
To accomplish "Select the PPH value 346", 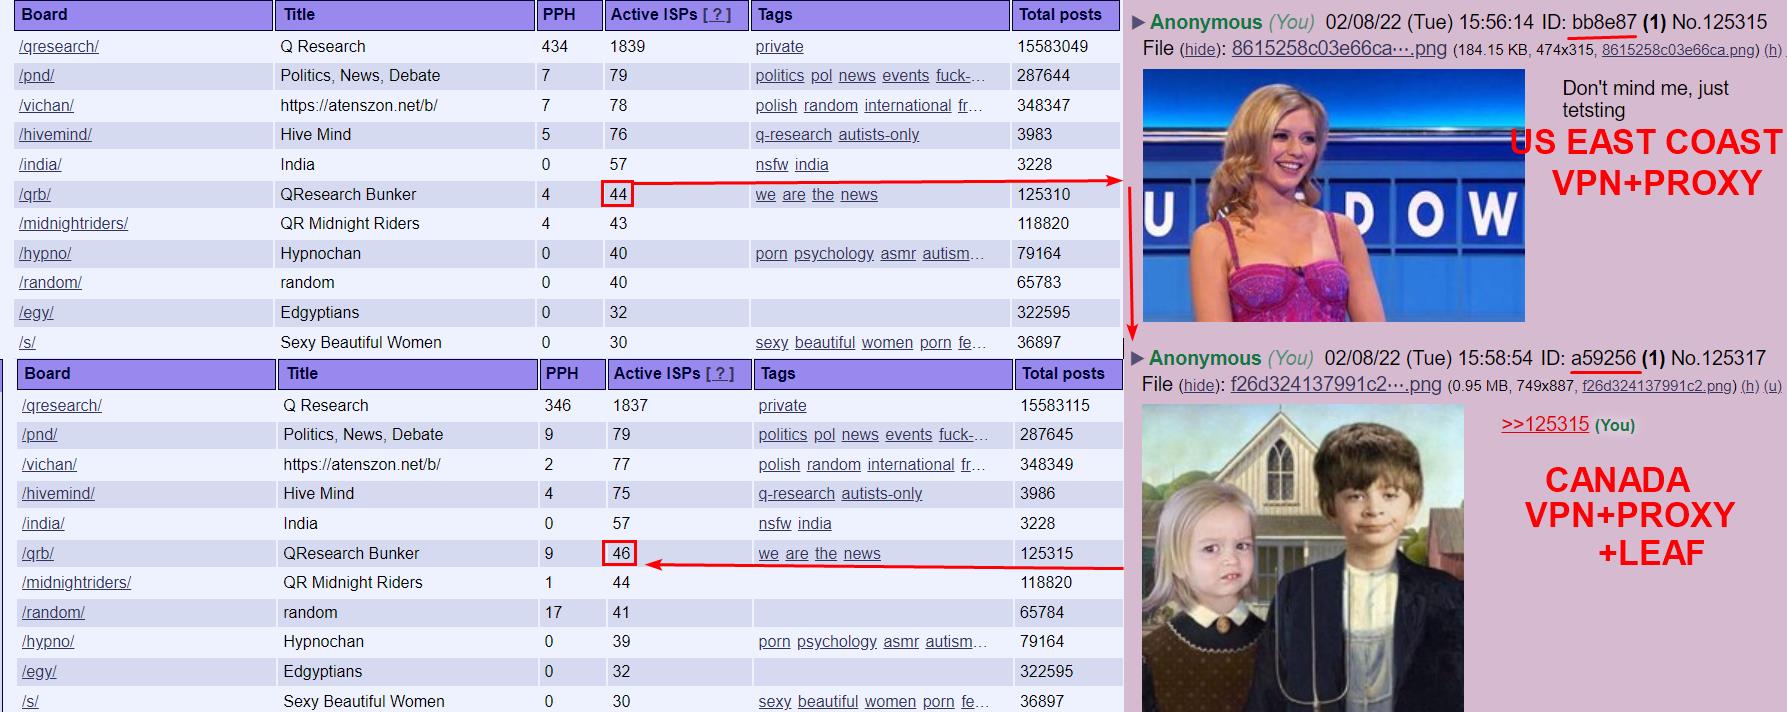I will pos(558,406).
